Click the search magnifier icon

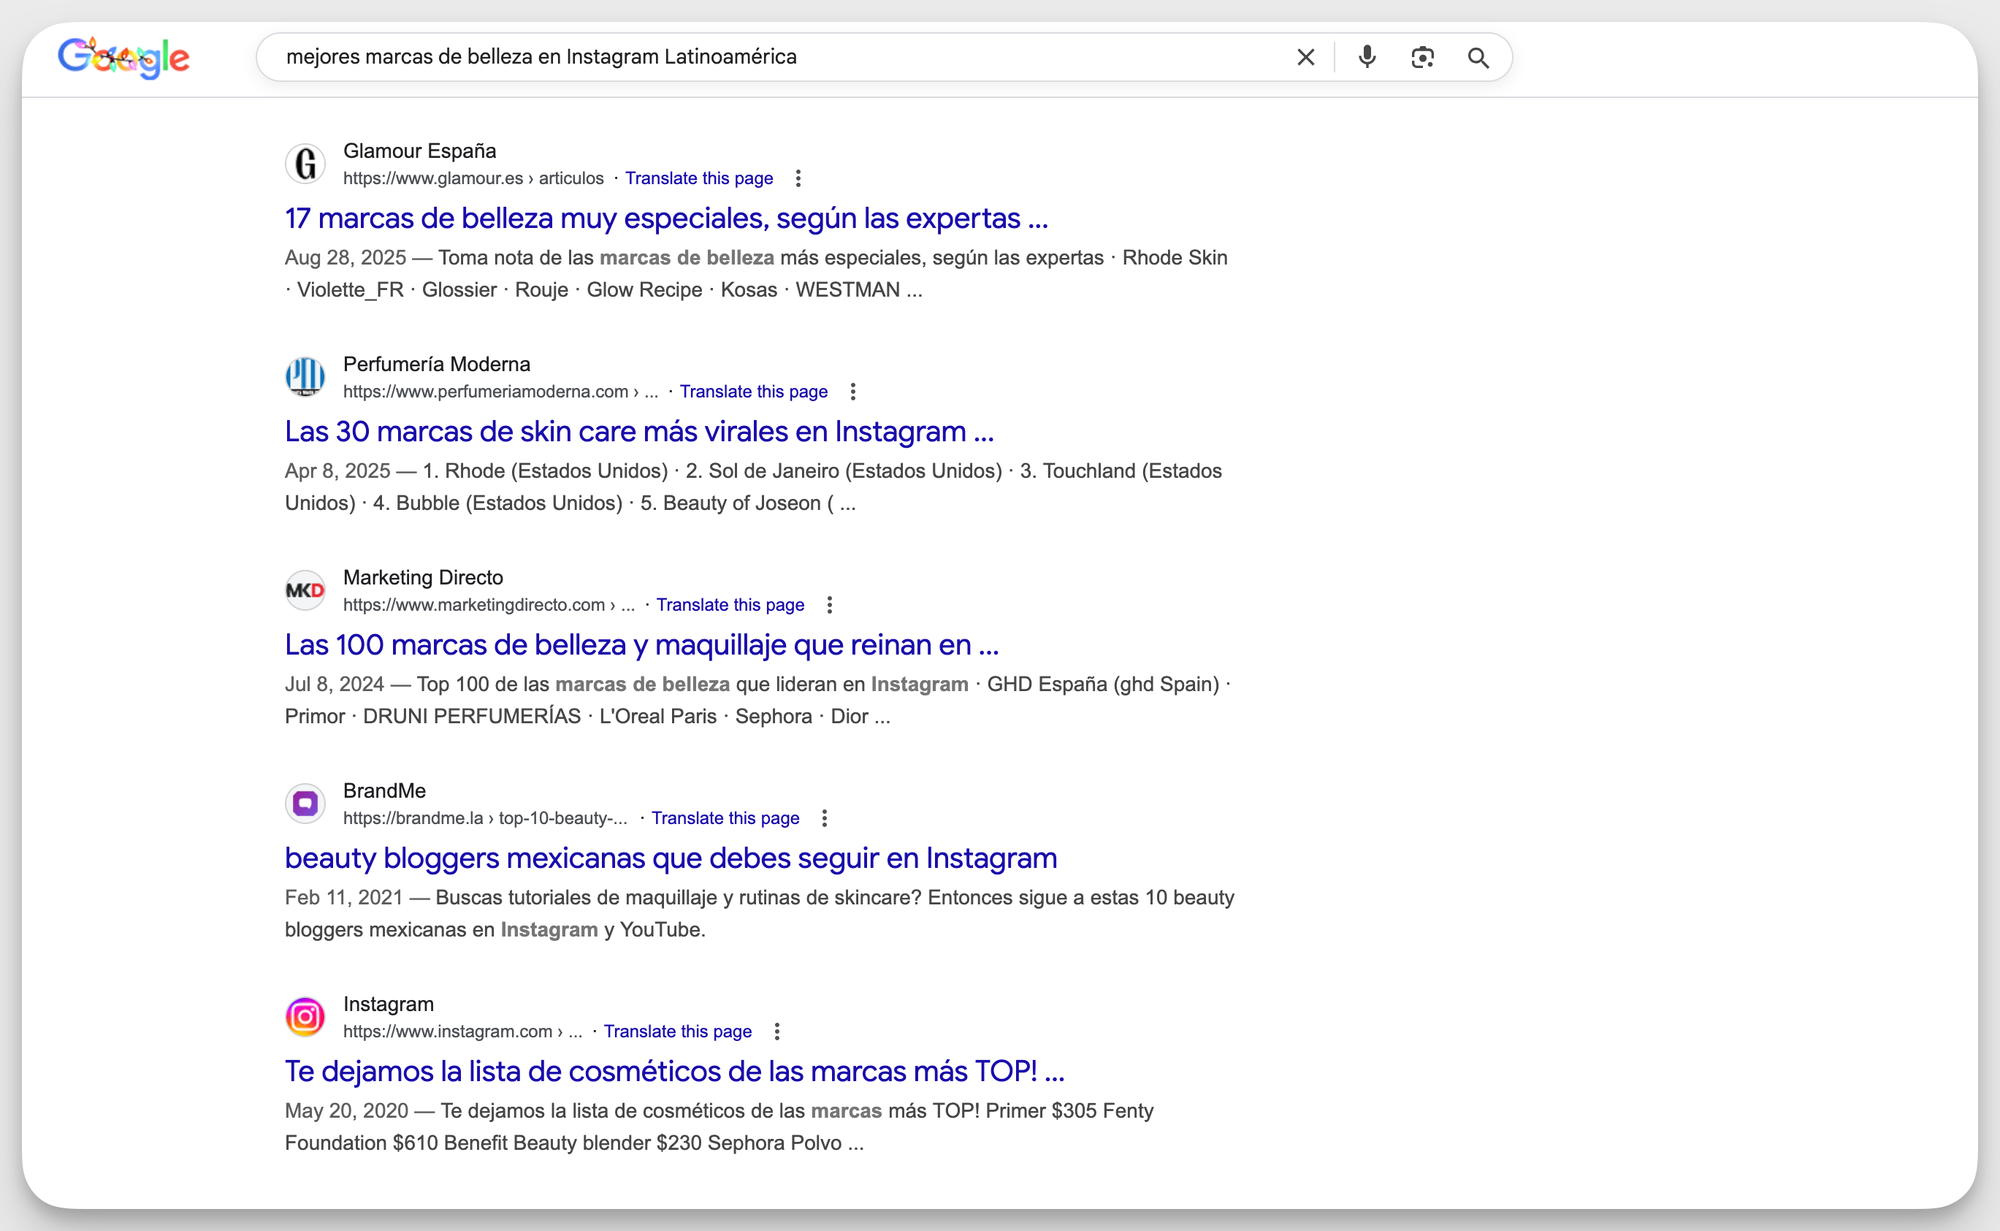[x=1478, y=57]
